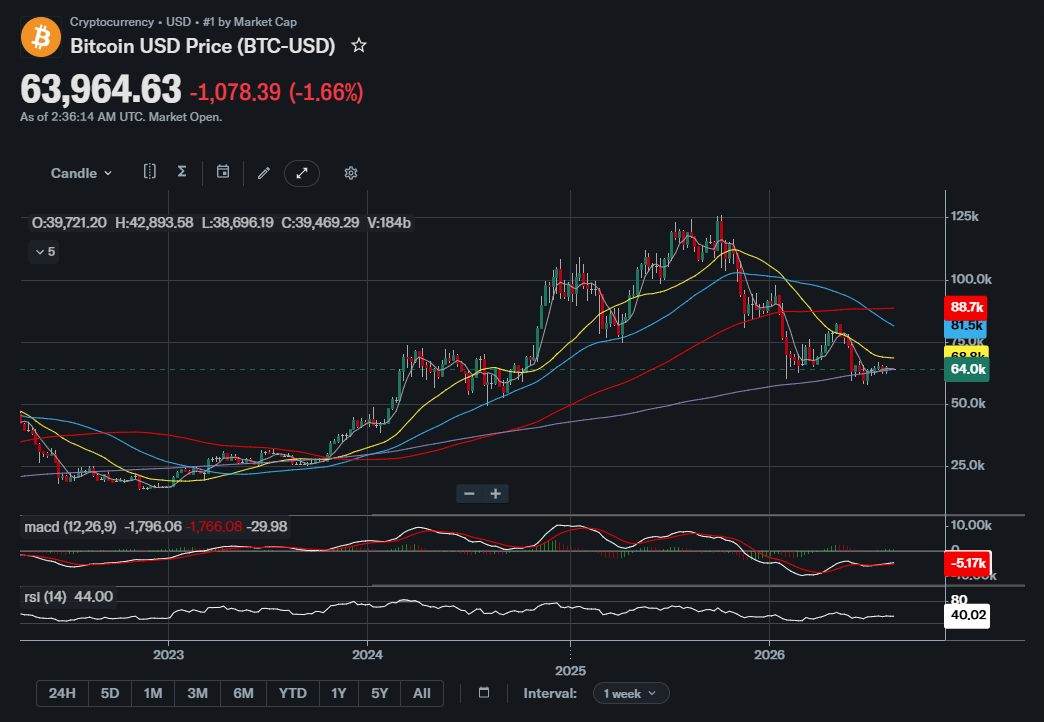
Task: Click the #1 by Market Cap text
Action: (x=250, y=22)
